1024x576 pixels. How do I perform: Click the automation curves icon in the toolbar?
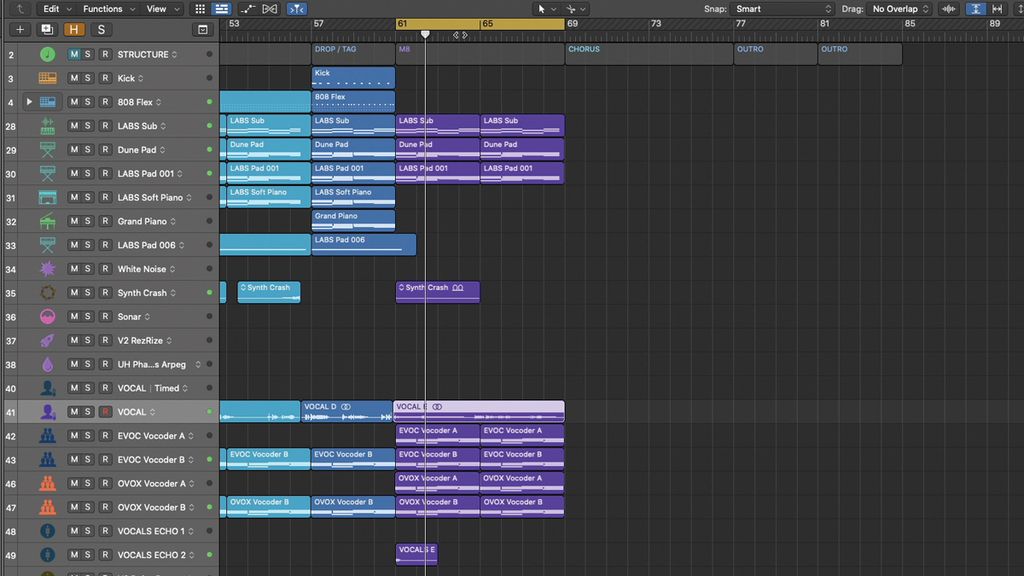point(248,8)
